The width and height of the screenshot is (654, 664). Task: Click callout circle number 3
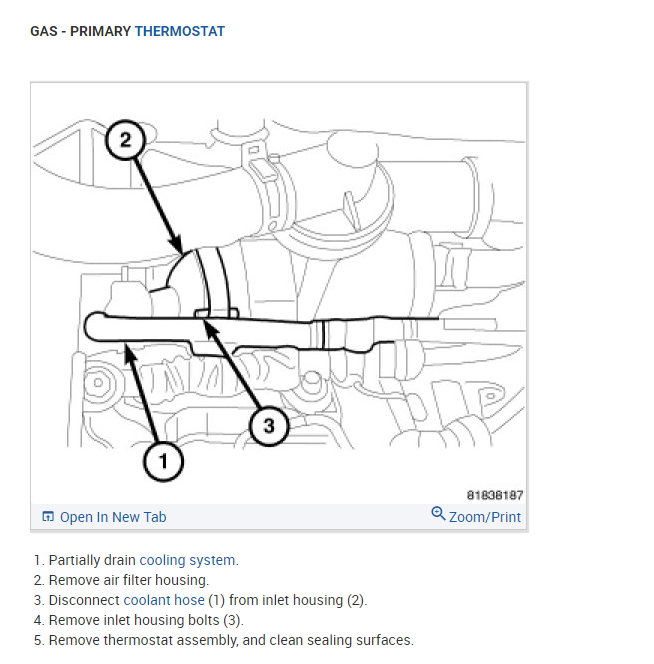click(x=269, y=426)
